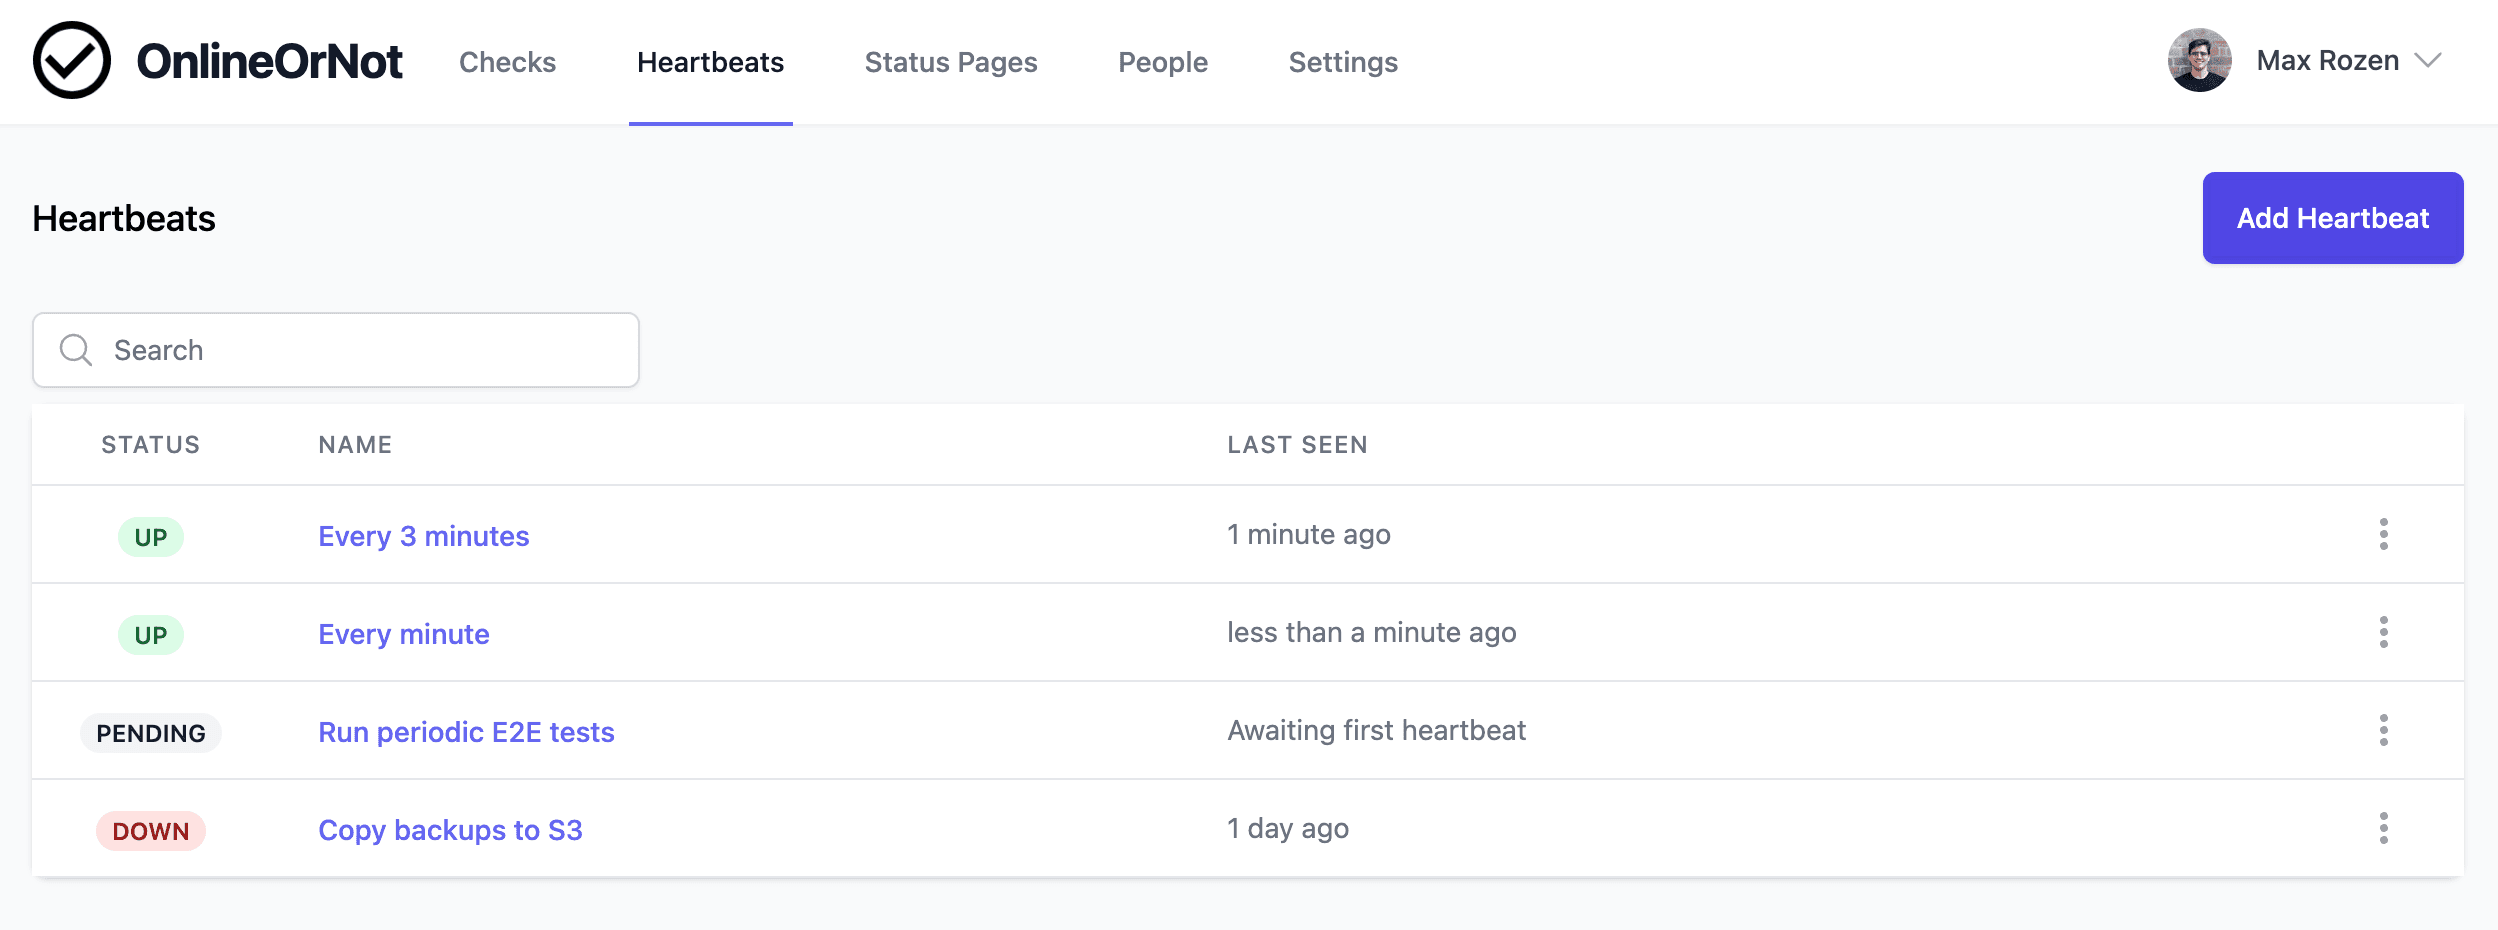Open Settings from the navigation bar
This screenshot has width=2498, height=930.
[1342, 62]
